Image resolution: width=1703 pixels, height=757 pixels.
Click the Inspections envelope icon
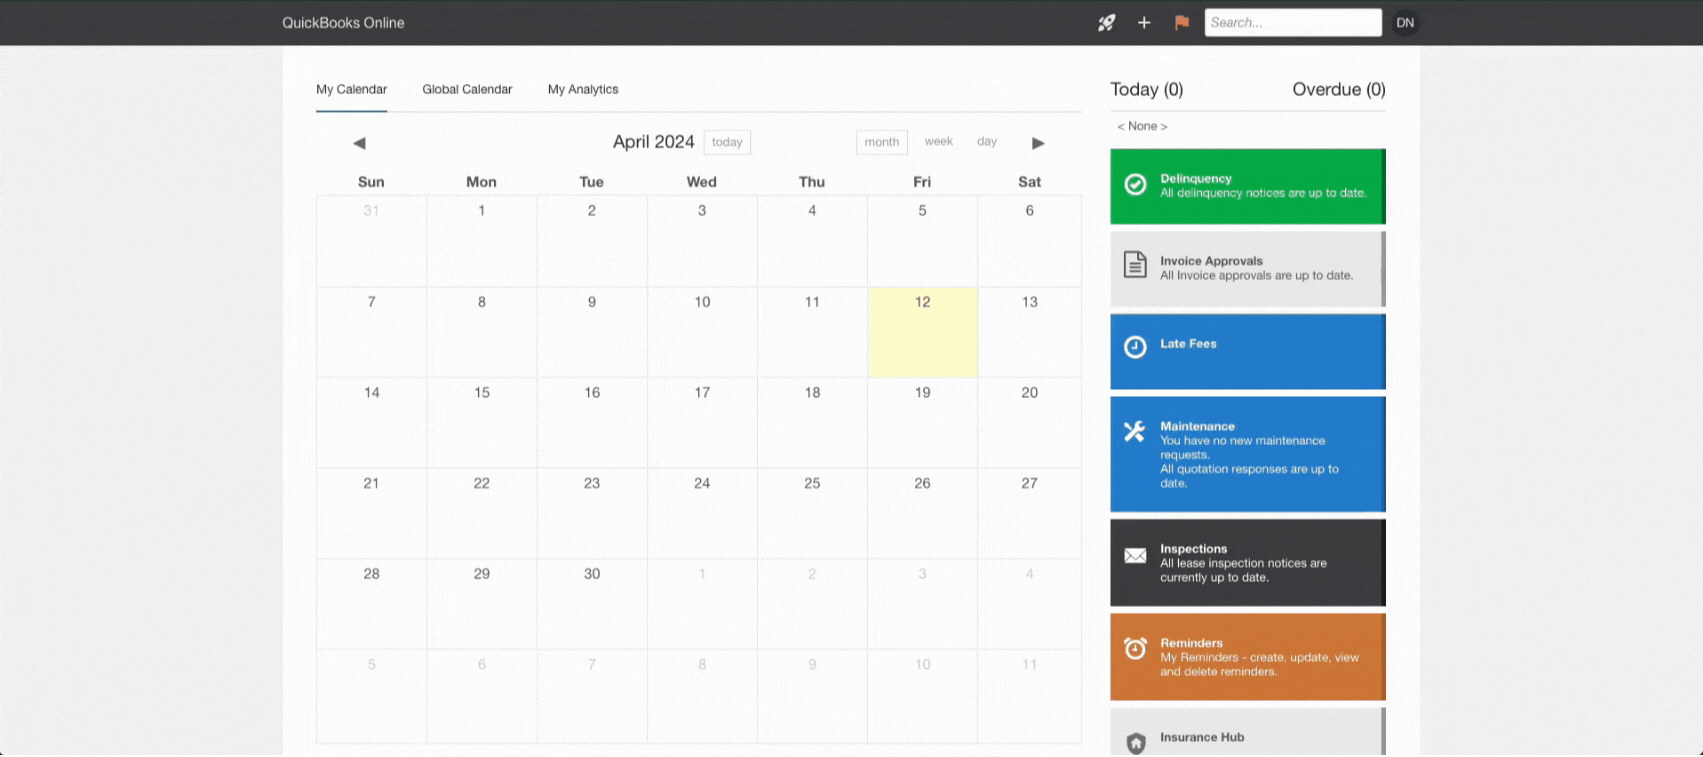(1135, 556)
